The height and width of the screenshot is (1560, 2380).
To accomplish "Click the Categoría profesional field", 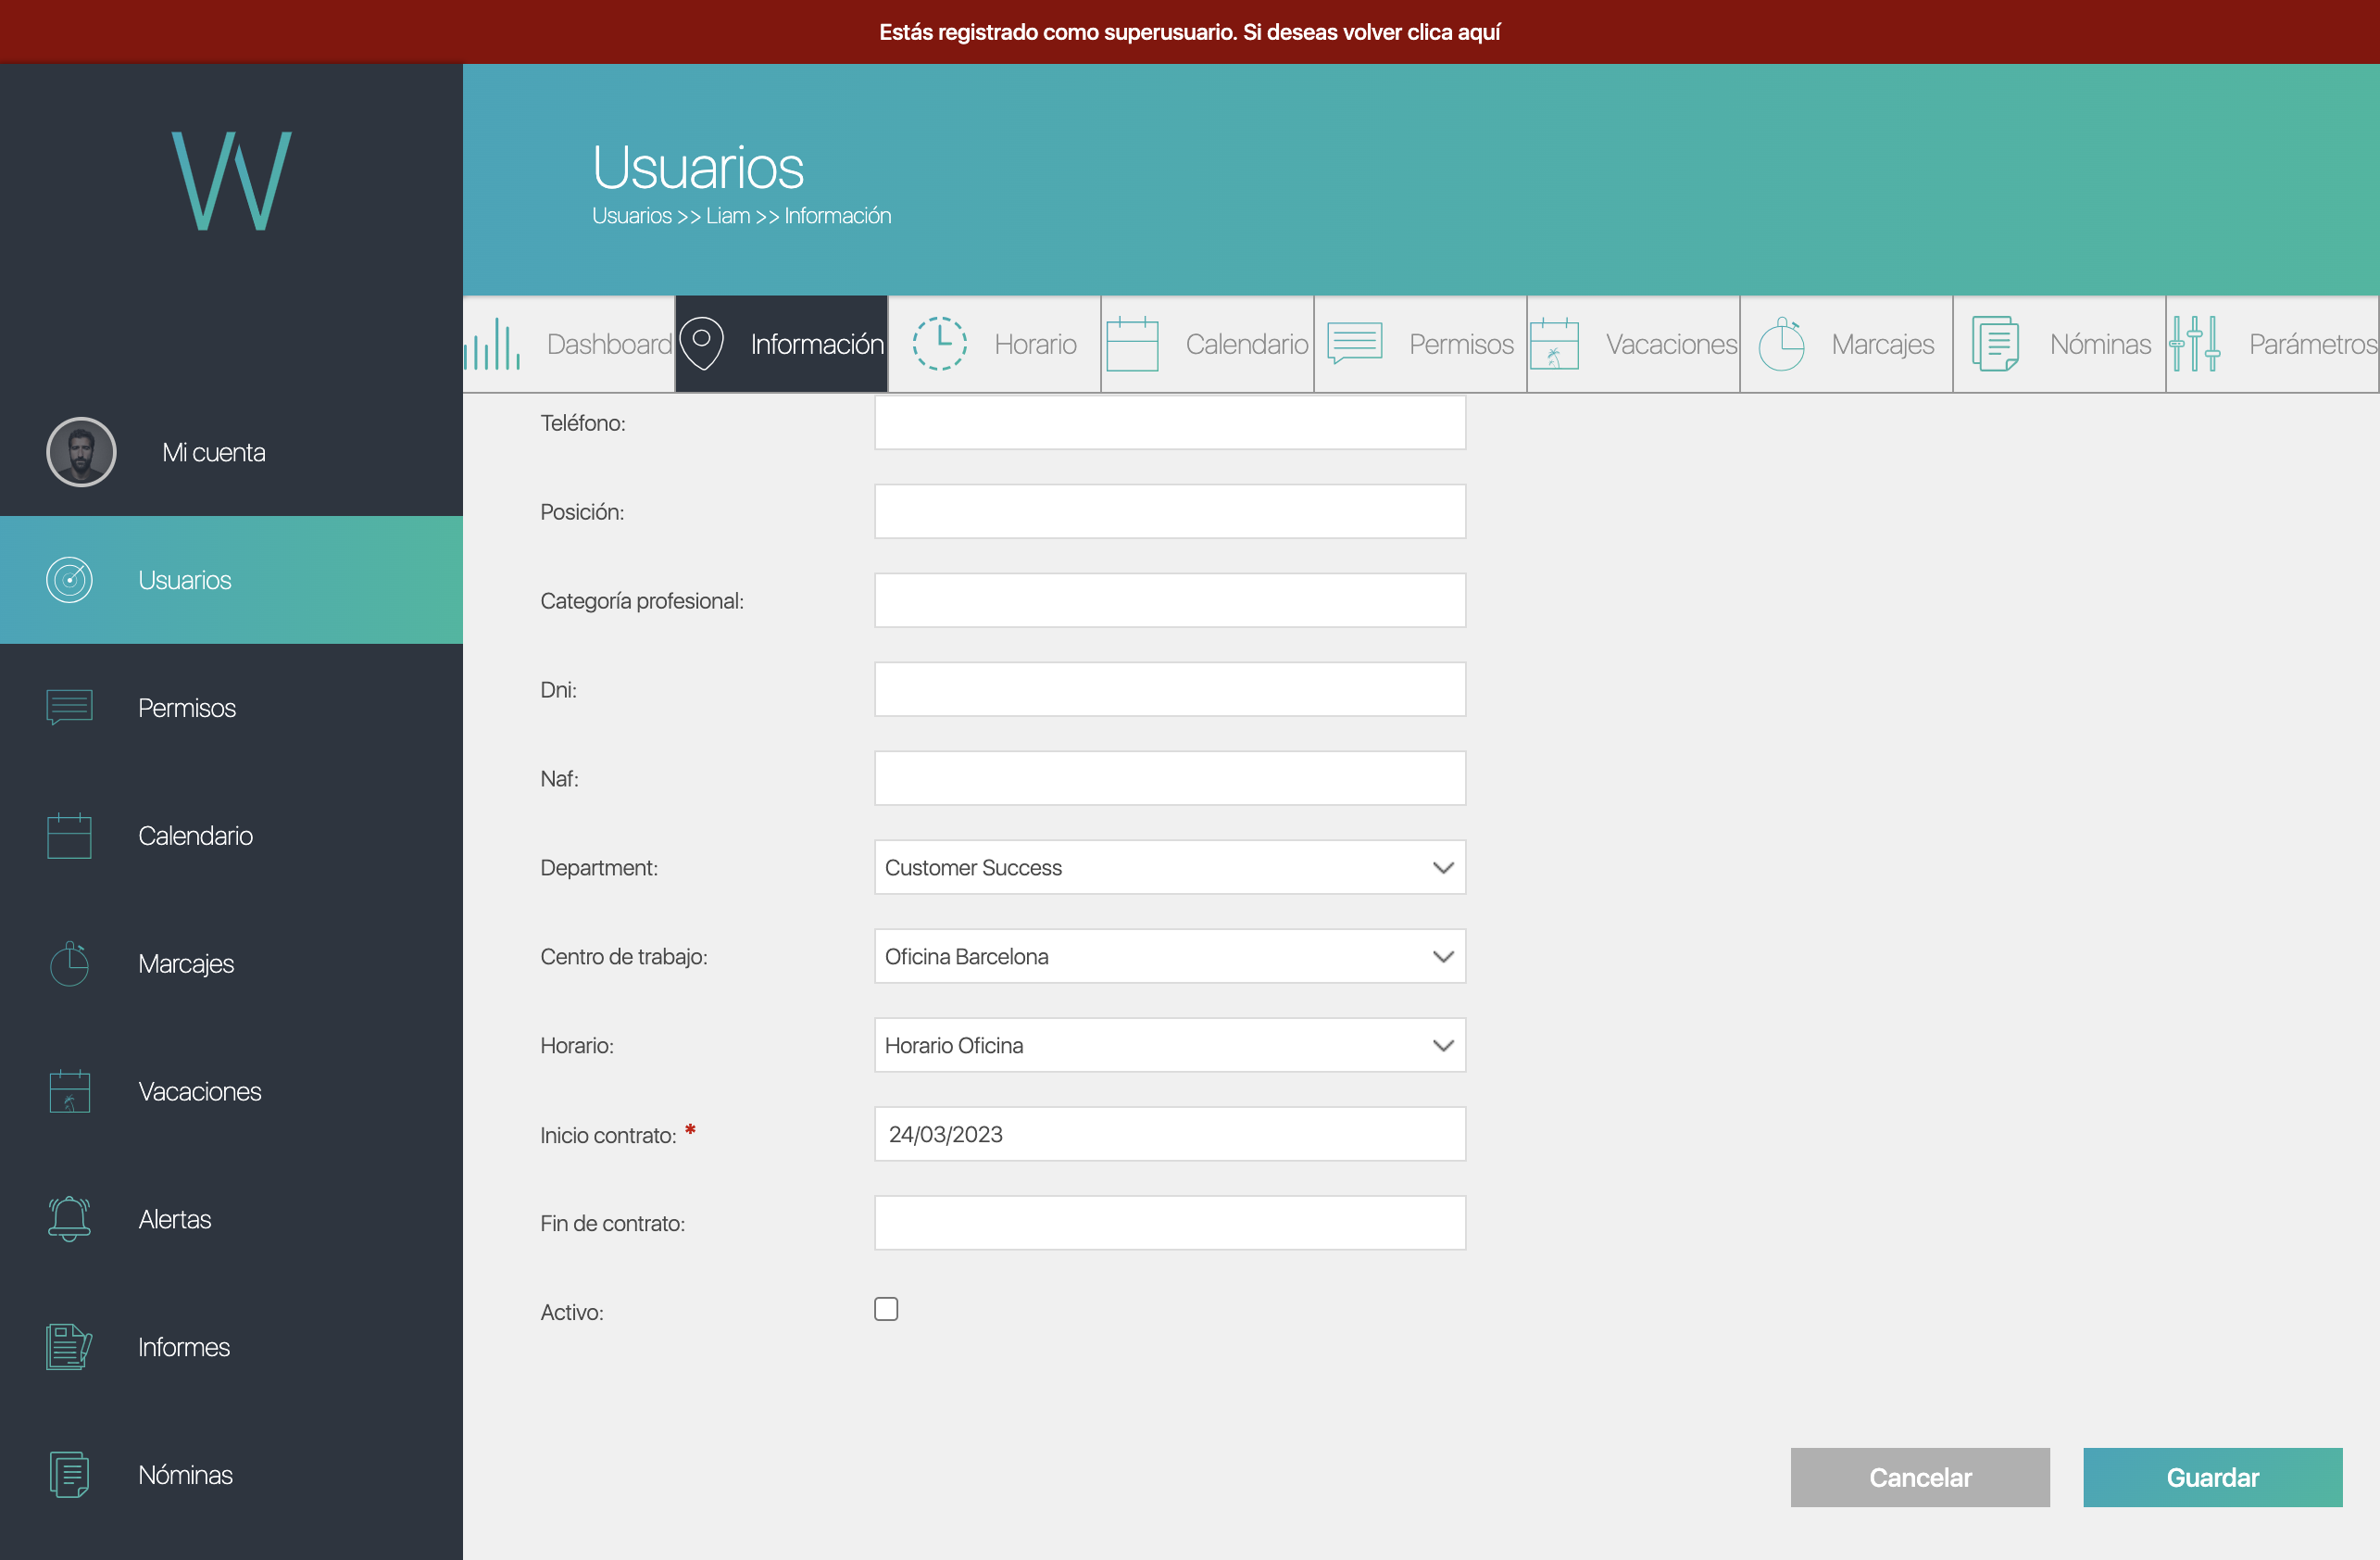I will tap(1170, 600).
